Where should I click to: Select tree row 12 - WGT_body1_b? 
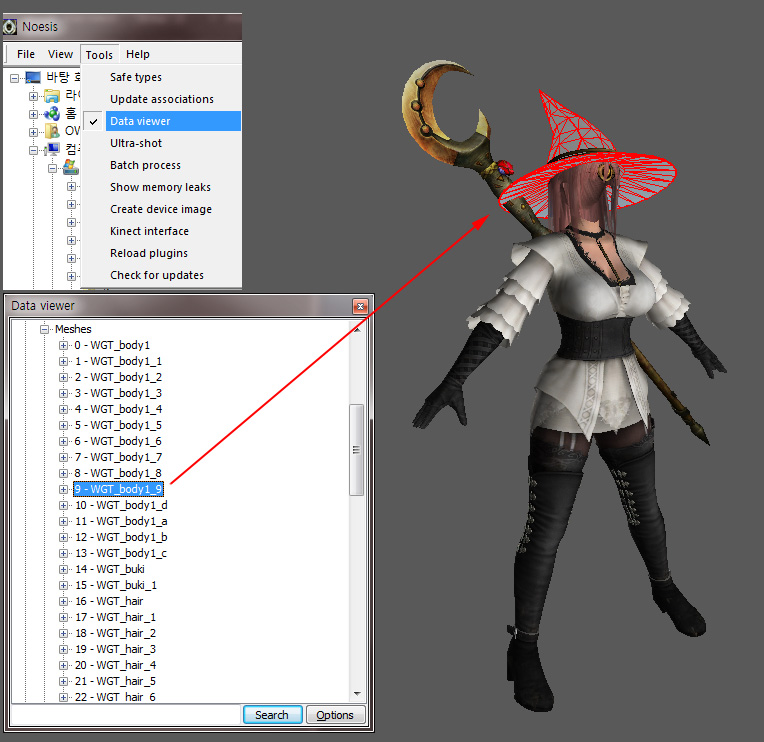(x=121, y=537)
